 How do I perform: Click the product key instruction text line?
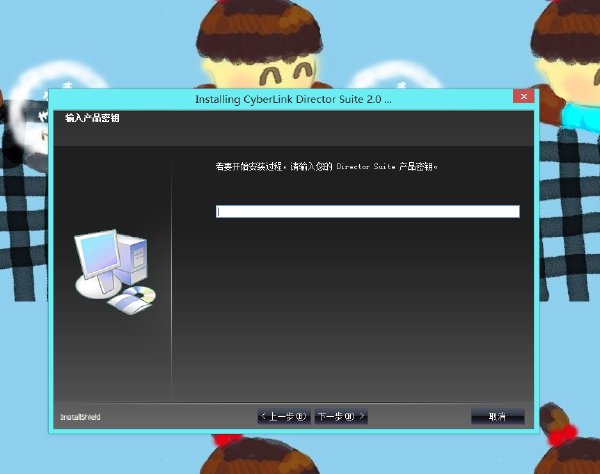326,166
